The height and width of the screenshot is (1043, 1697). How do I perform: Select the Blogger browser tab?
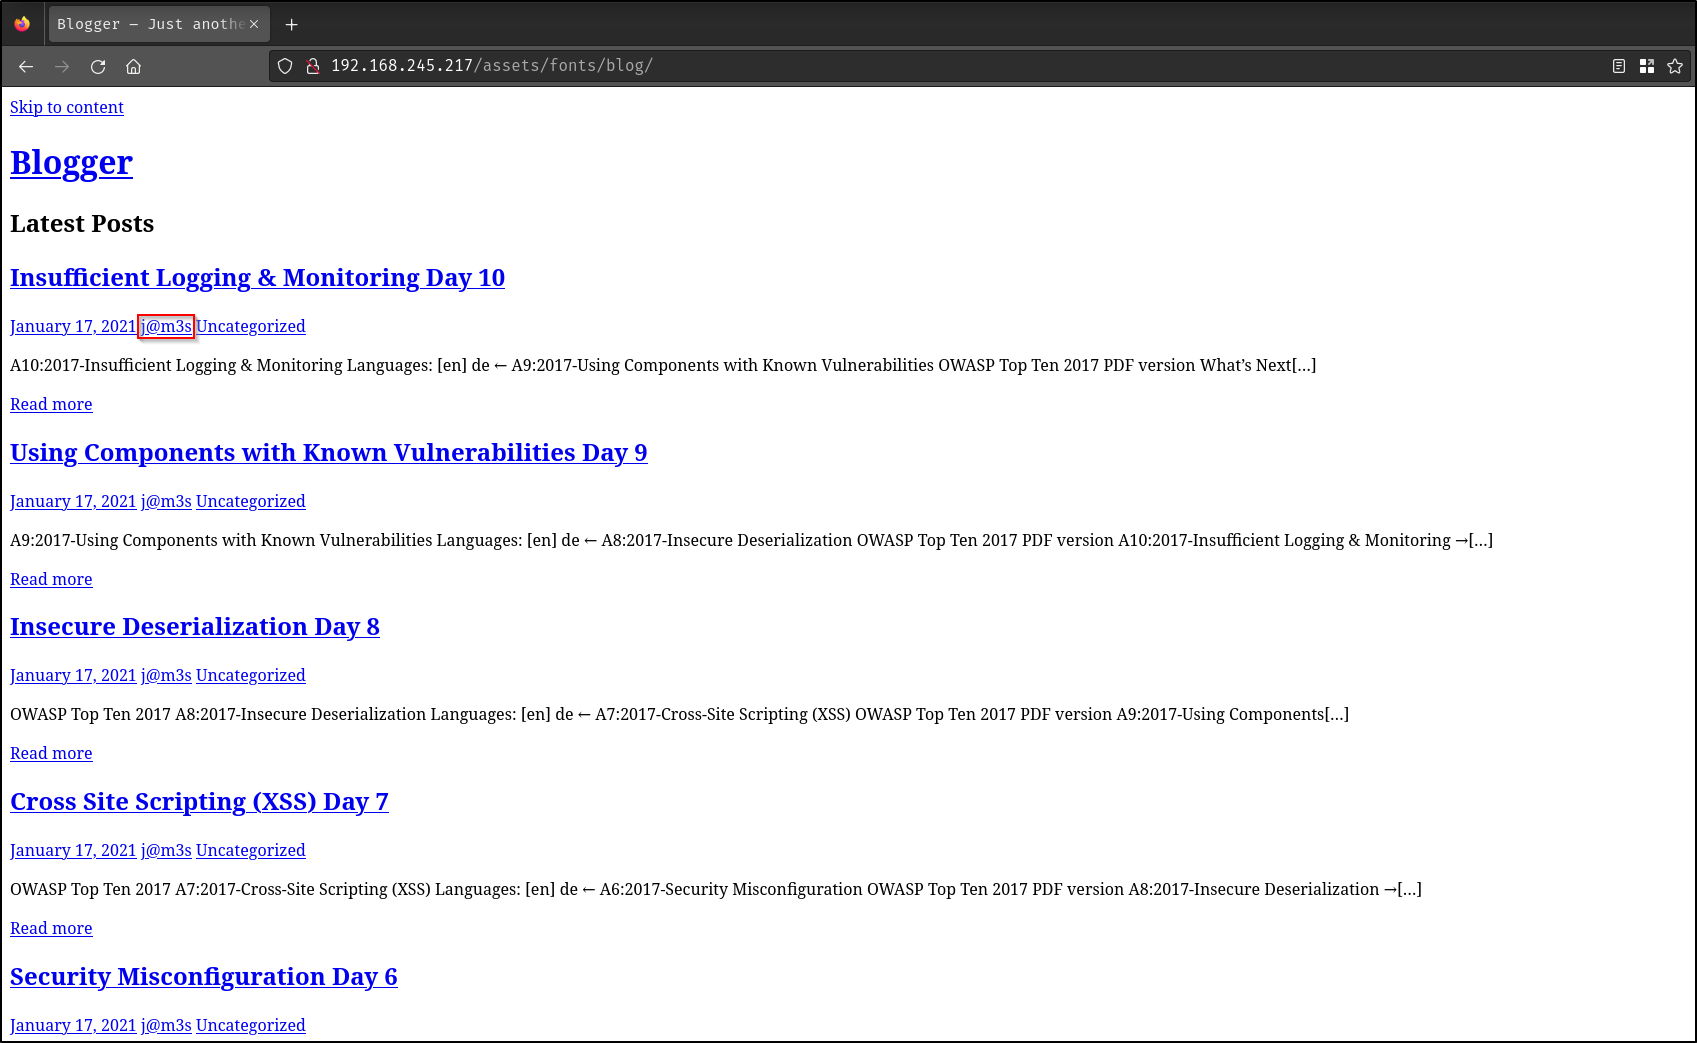pos(150,24)
